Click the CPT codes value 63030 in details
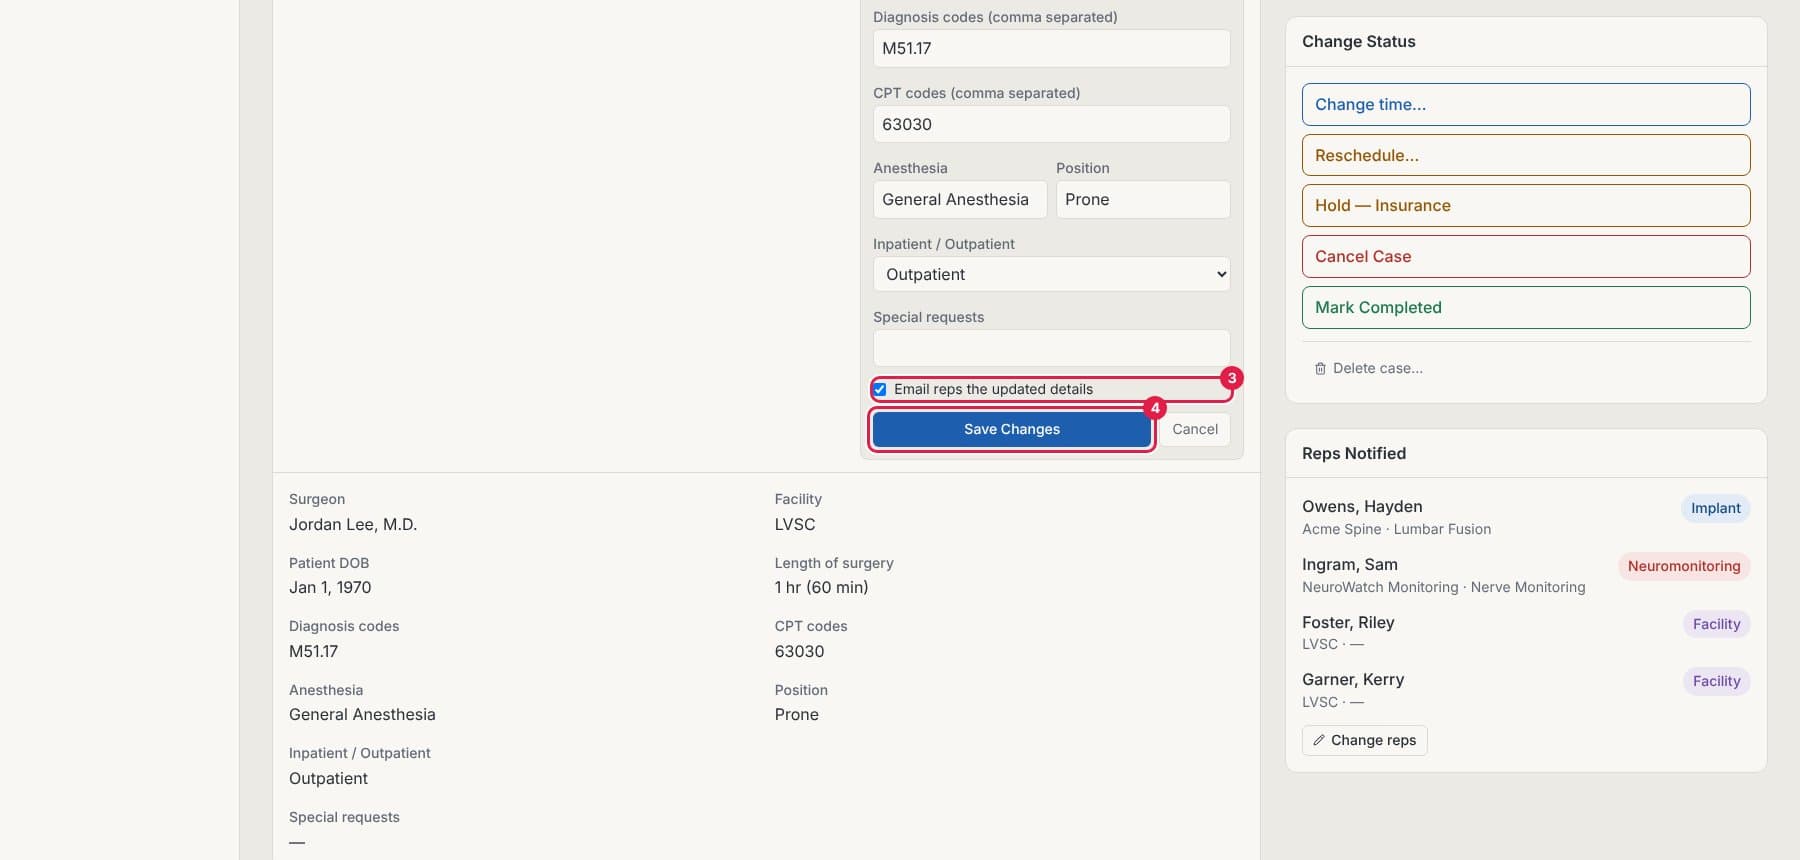 click(x=799, y=651)
